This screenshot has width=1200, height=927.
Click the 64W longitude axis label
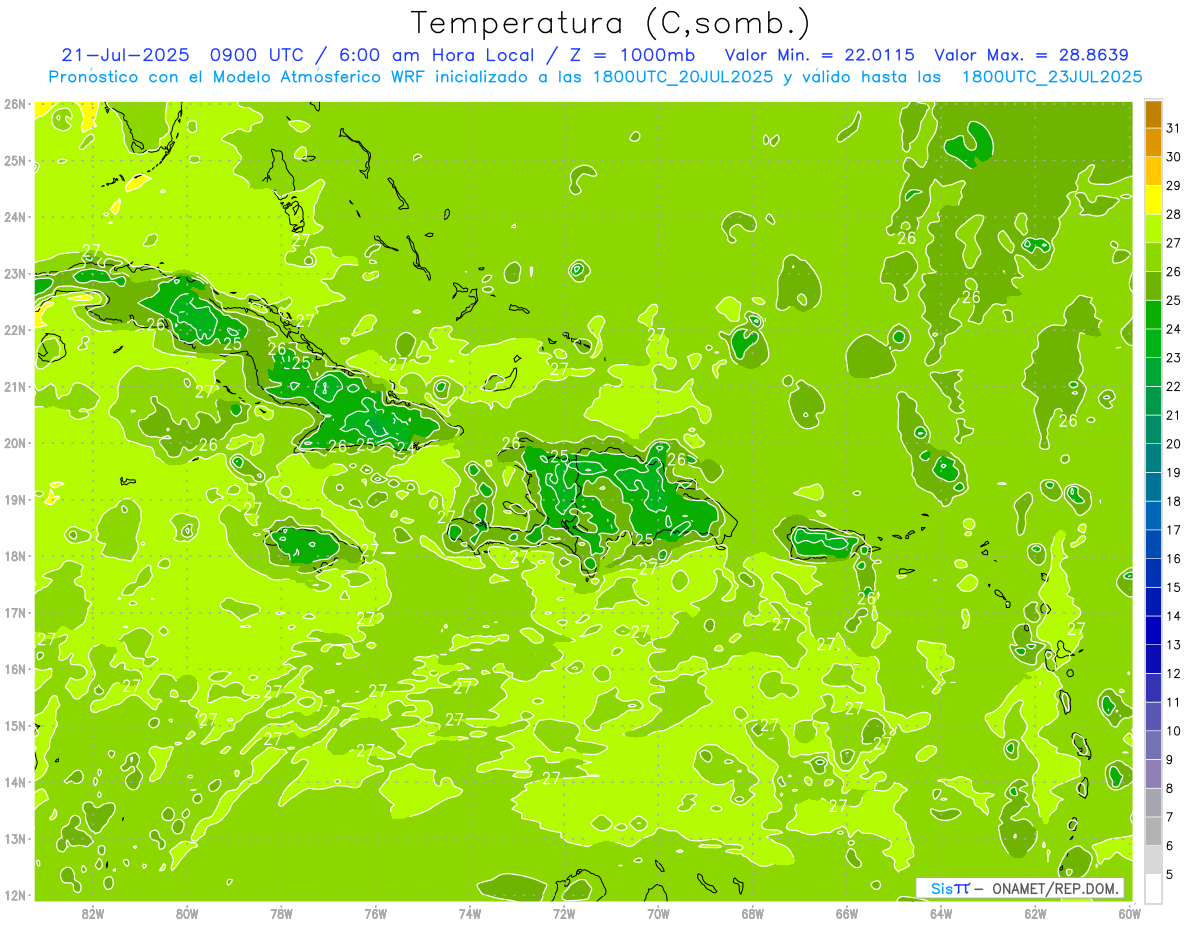941,913
